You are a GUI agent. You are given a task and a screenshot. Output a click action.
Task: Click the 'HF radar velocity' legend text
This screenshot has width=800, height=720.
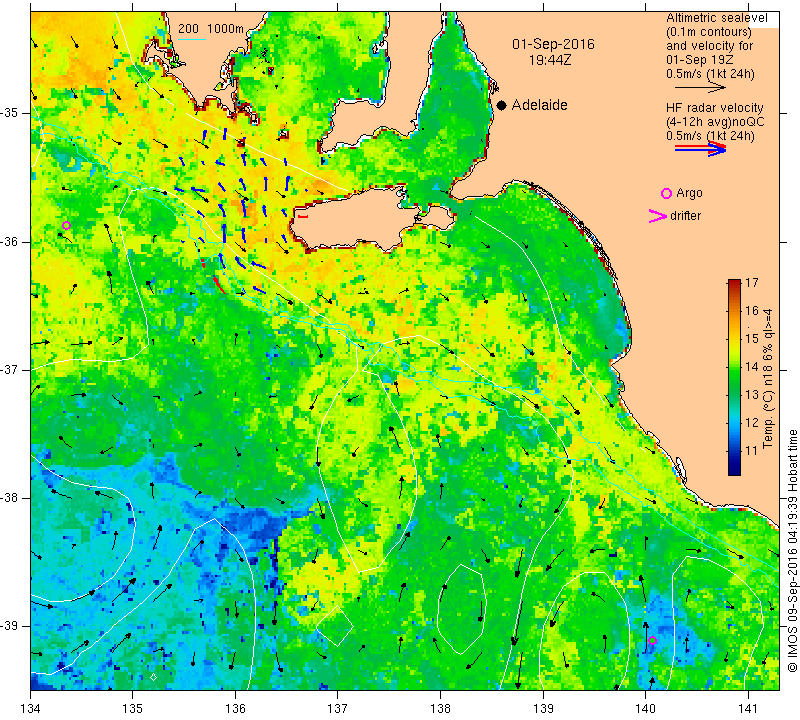point(714,108)
